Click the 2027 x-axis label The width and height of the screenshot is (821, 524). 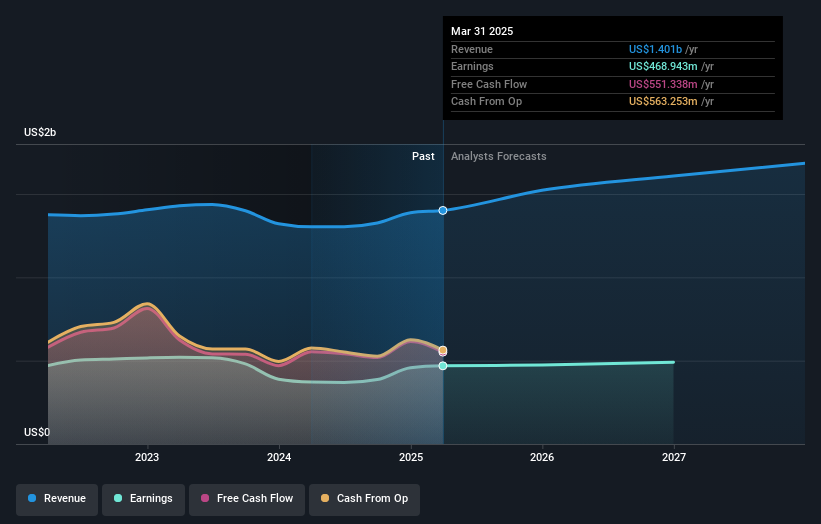(x=674, y=458)
